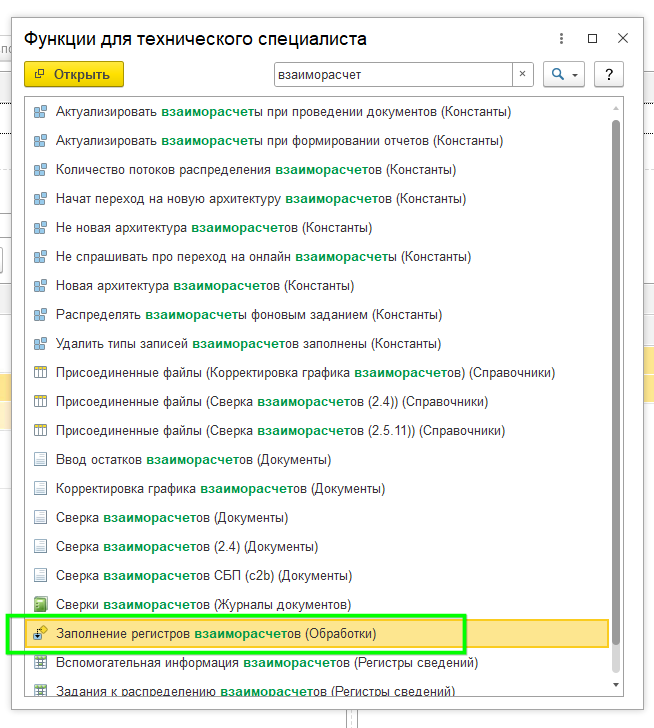Close the Функции для технического специалиста window
654x728 pixels.
tap(623, 38)
